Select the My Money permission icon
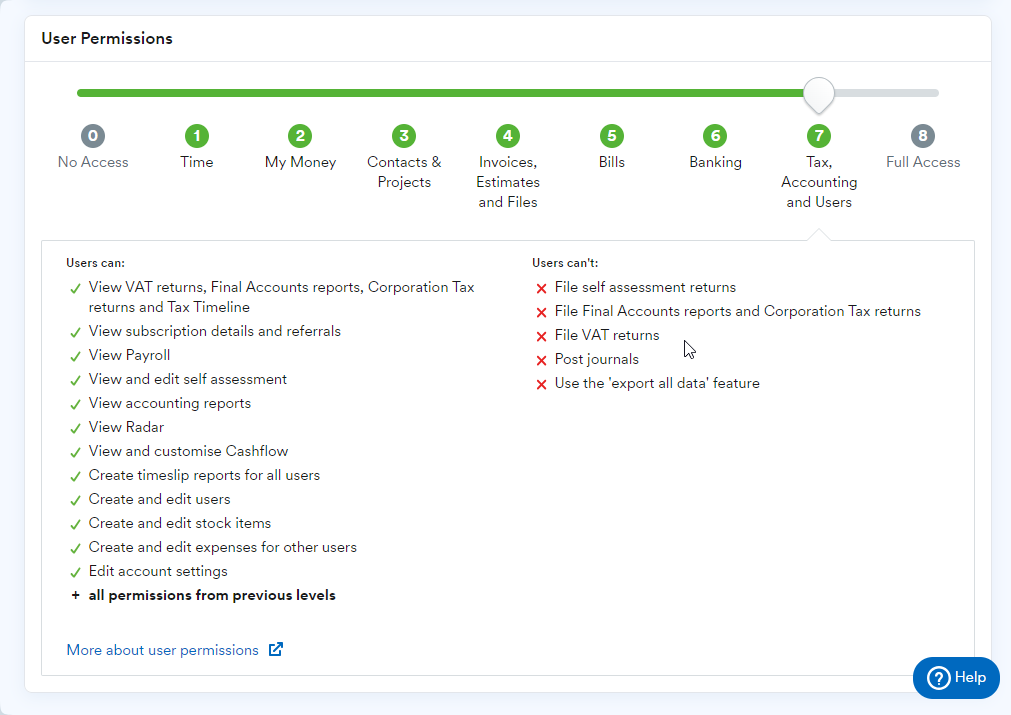 coord(300,135)
